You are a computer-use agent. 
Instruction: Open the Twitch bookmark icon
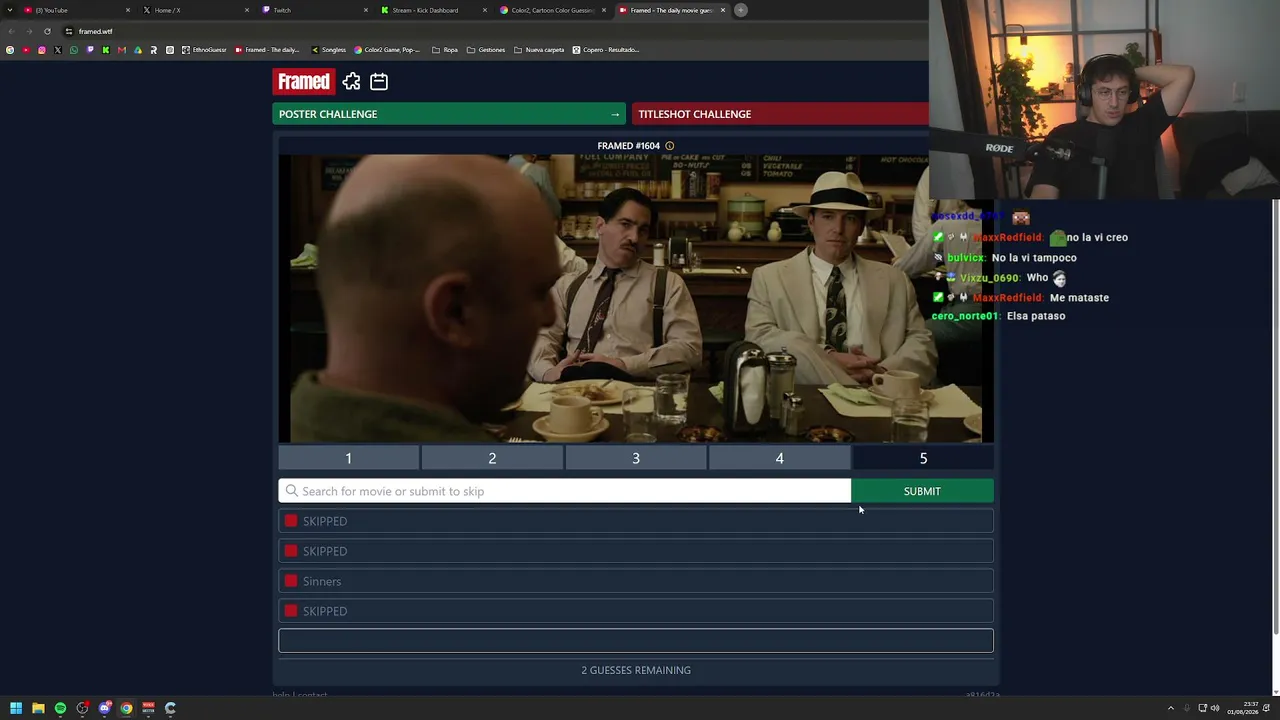pyautogui.click(x=90, y=50)
